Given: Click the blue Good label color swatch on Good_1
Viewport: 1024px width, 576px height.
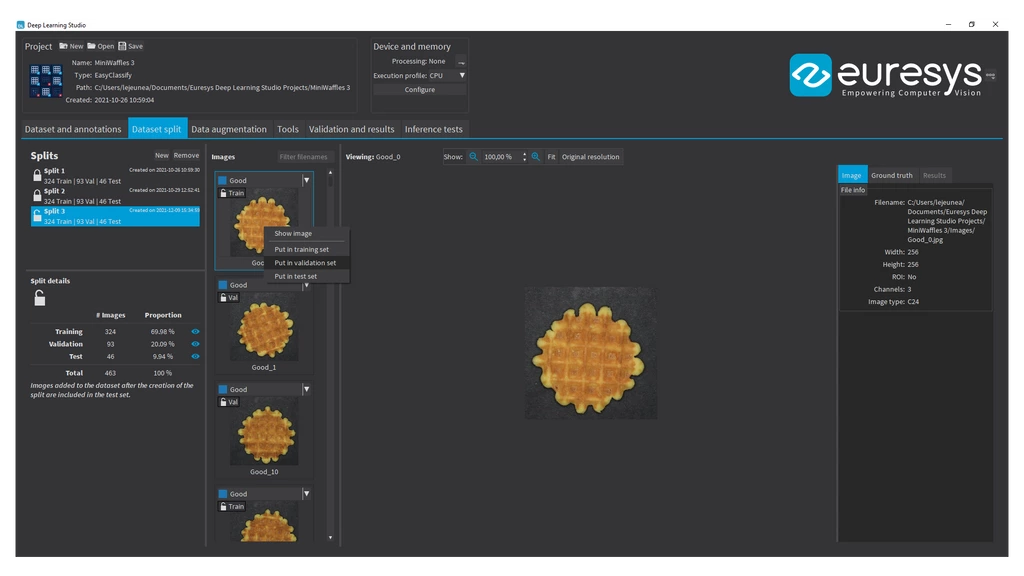Looking at the screenshot, I should [223, 285].
